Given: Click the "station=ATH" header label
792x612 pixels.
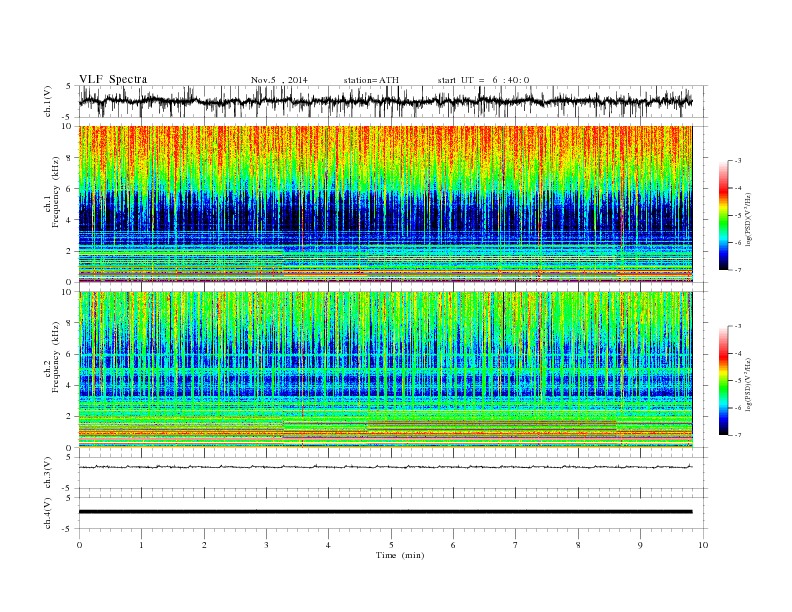Looking at the screenshot, I should [x=371, y=80].
